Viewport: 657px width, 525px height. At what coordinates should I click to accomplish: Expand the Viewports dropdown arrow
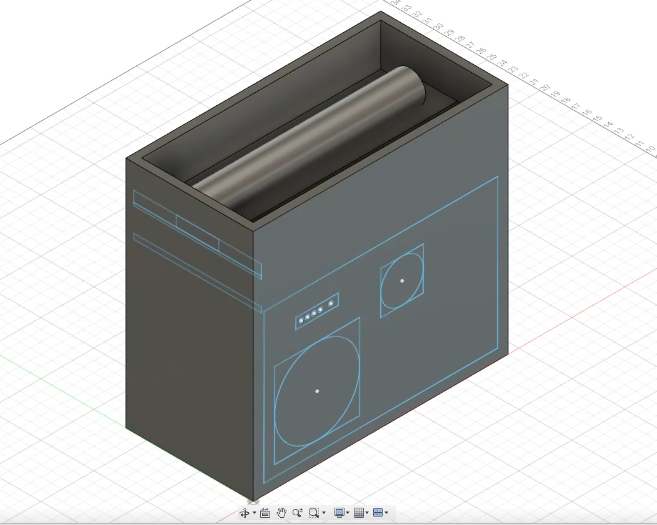coord(386,513)
